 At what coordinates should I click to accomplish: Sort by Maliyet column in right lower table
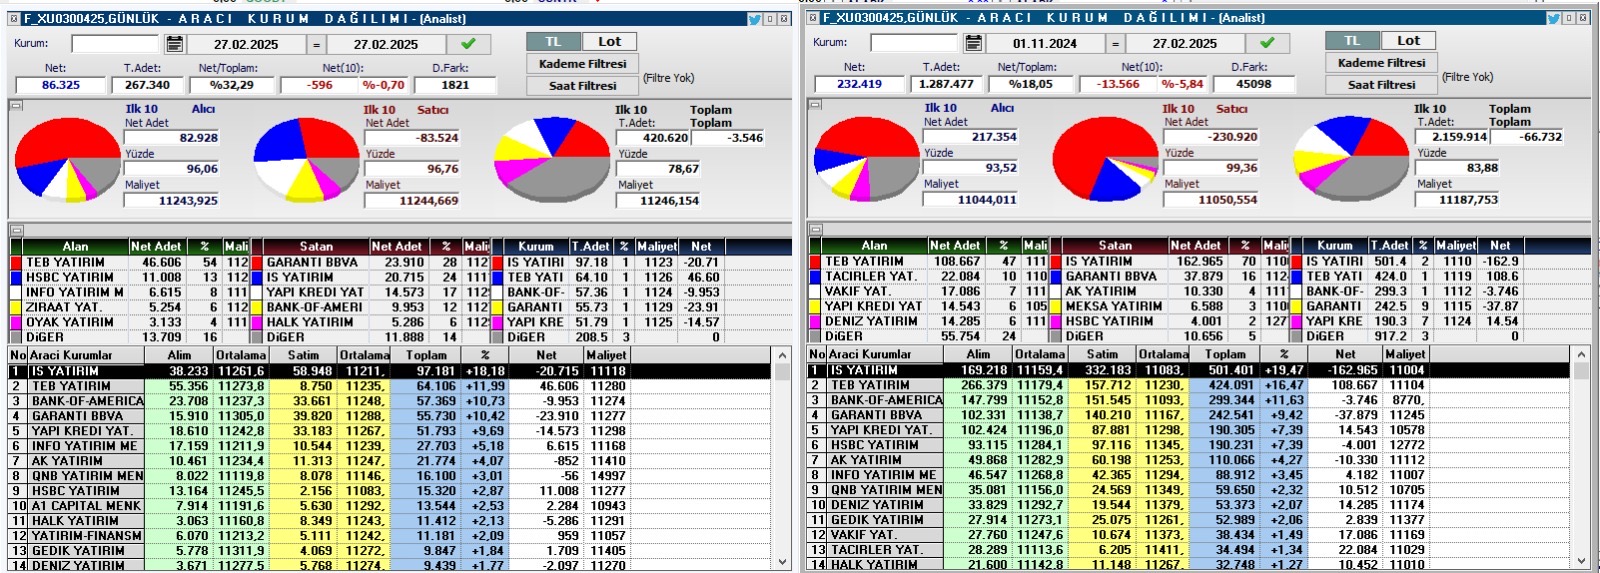1405,354
